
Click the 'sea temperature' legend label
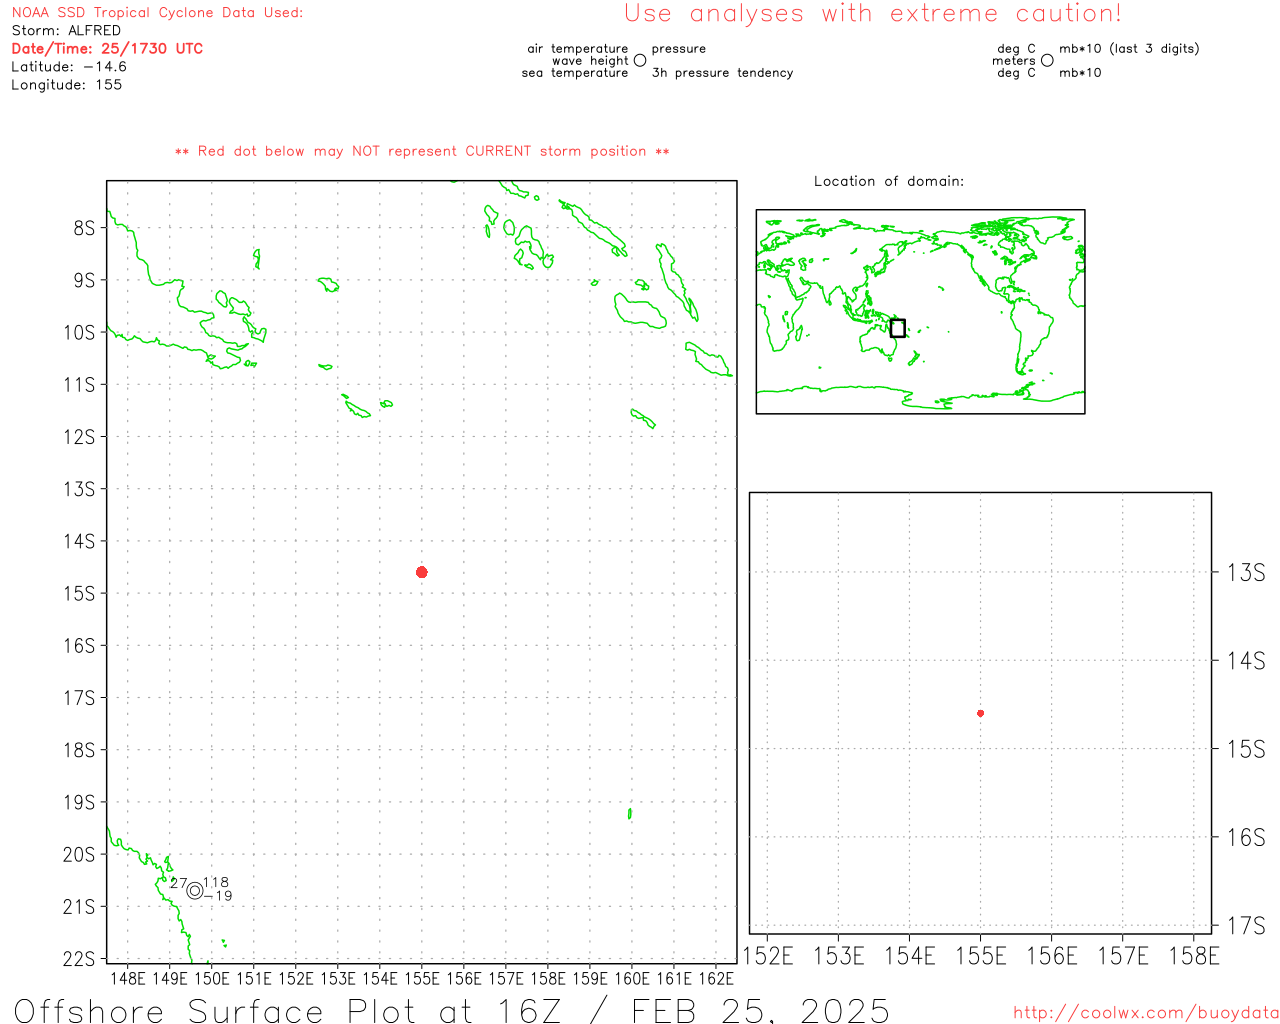(575, 73)
